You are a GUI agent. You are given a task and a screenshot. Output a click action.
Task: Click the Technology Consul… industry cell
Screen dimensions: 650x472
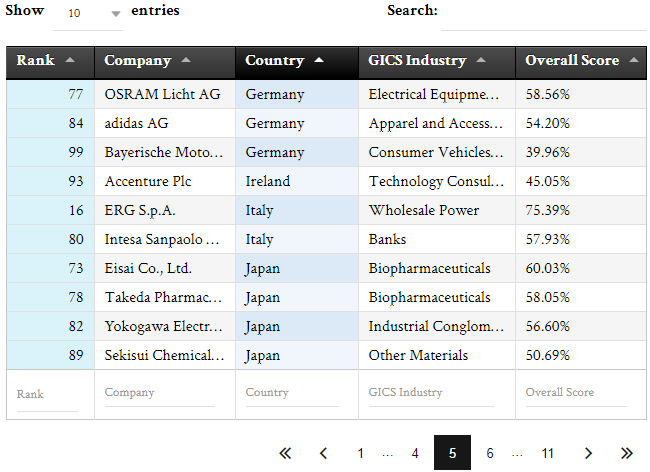pyautogui.click(x=437, y=181)
